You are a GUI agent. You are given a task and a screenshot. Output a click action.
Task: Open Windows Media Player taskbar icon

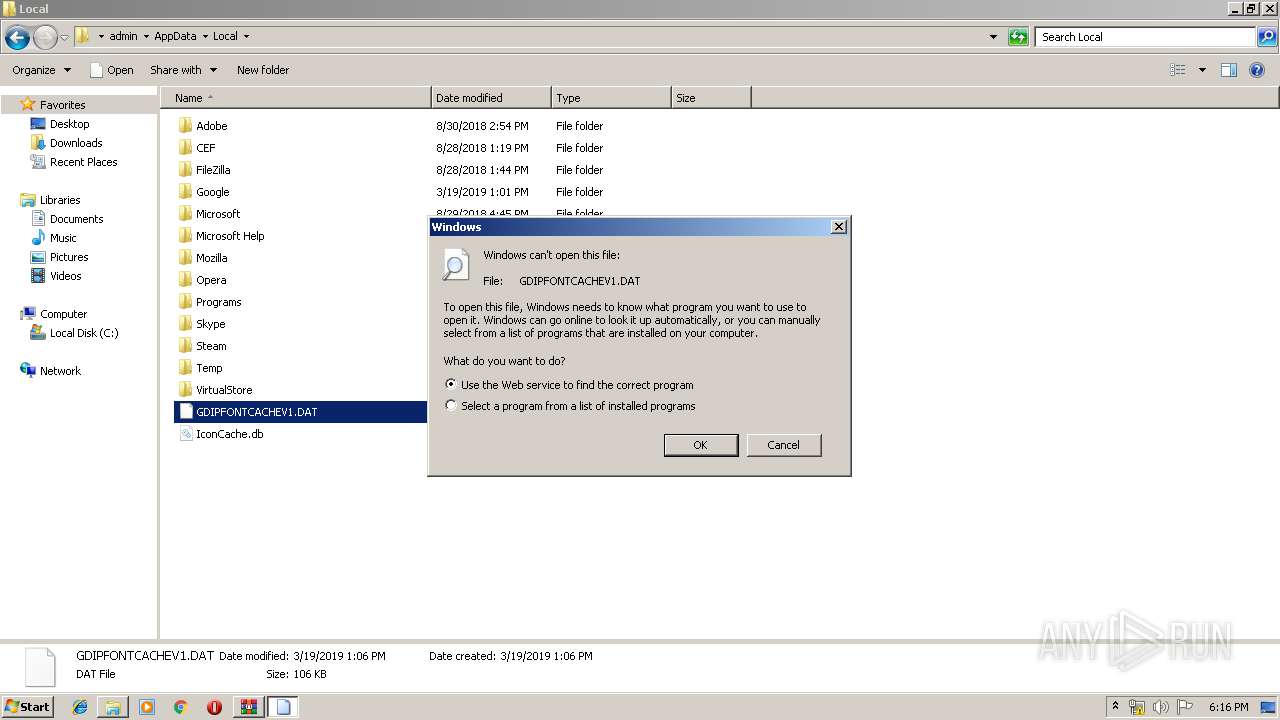(x=147, y=707)
